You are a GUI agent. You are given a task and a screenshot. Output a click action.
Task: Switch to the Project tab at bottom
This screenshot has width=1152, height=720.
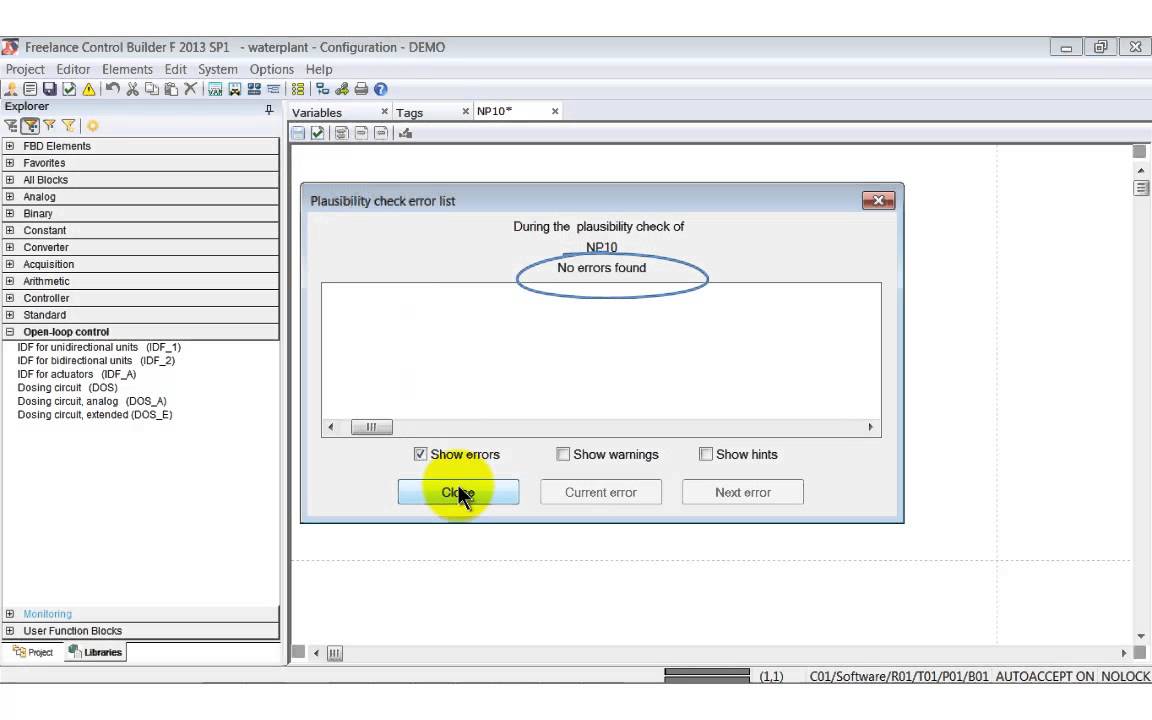pos(33,652)
